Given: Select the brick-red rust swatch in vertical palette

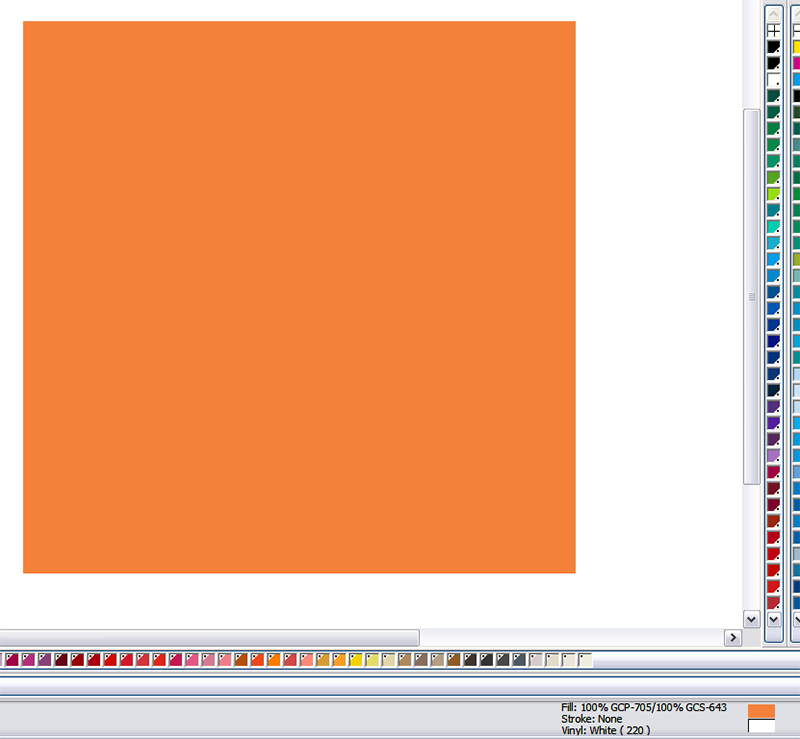Looking at the screenshot, I should pos(773,521).
